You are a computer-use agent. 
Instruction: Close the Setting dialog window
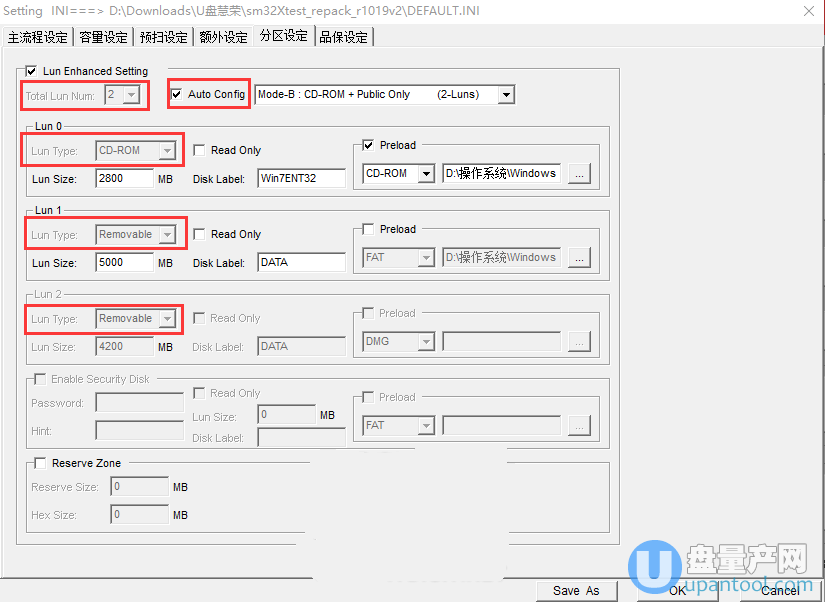808,10
